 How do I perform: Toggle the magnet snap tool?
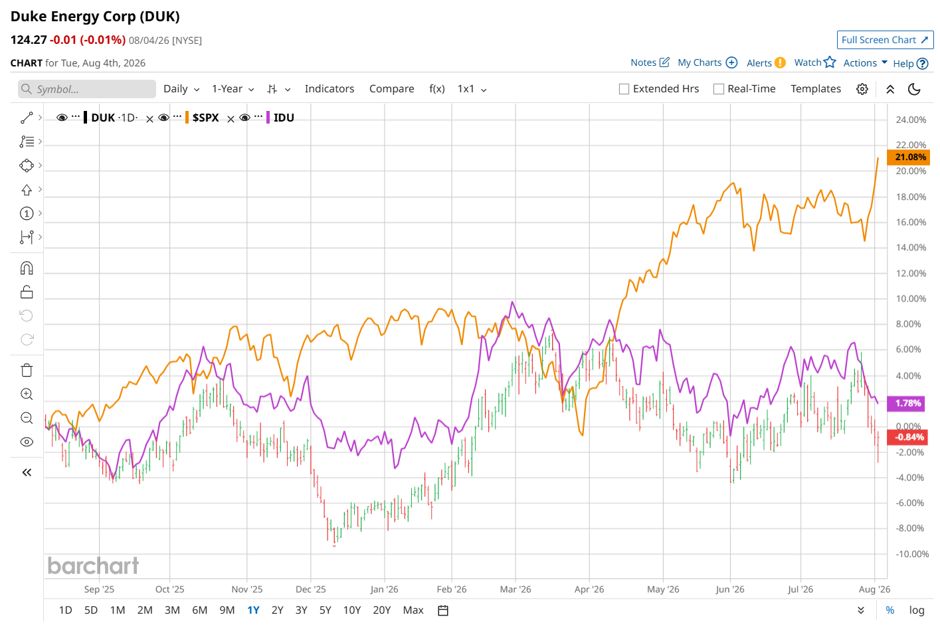pyautogui.click(x=26, y=268)
